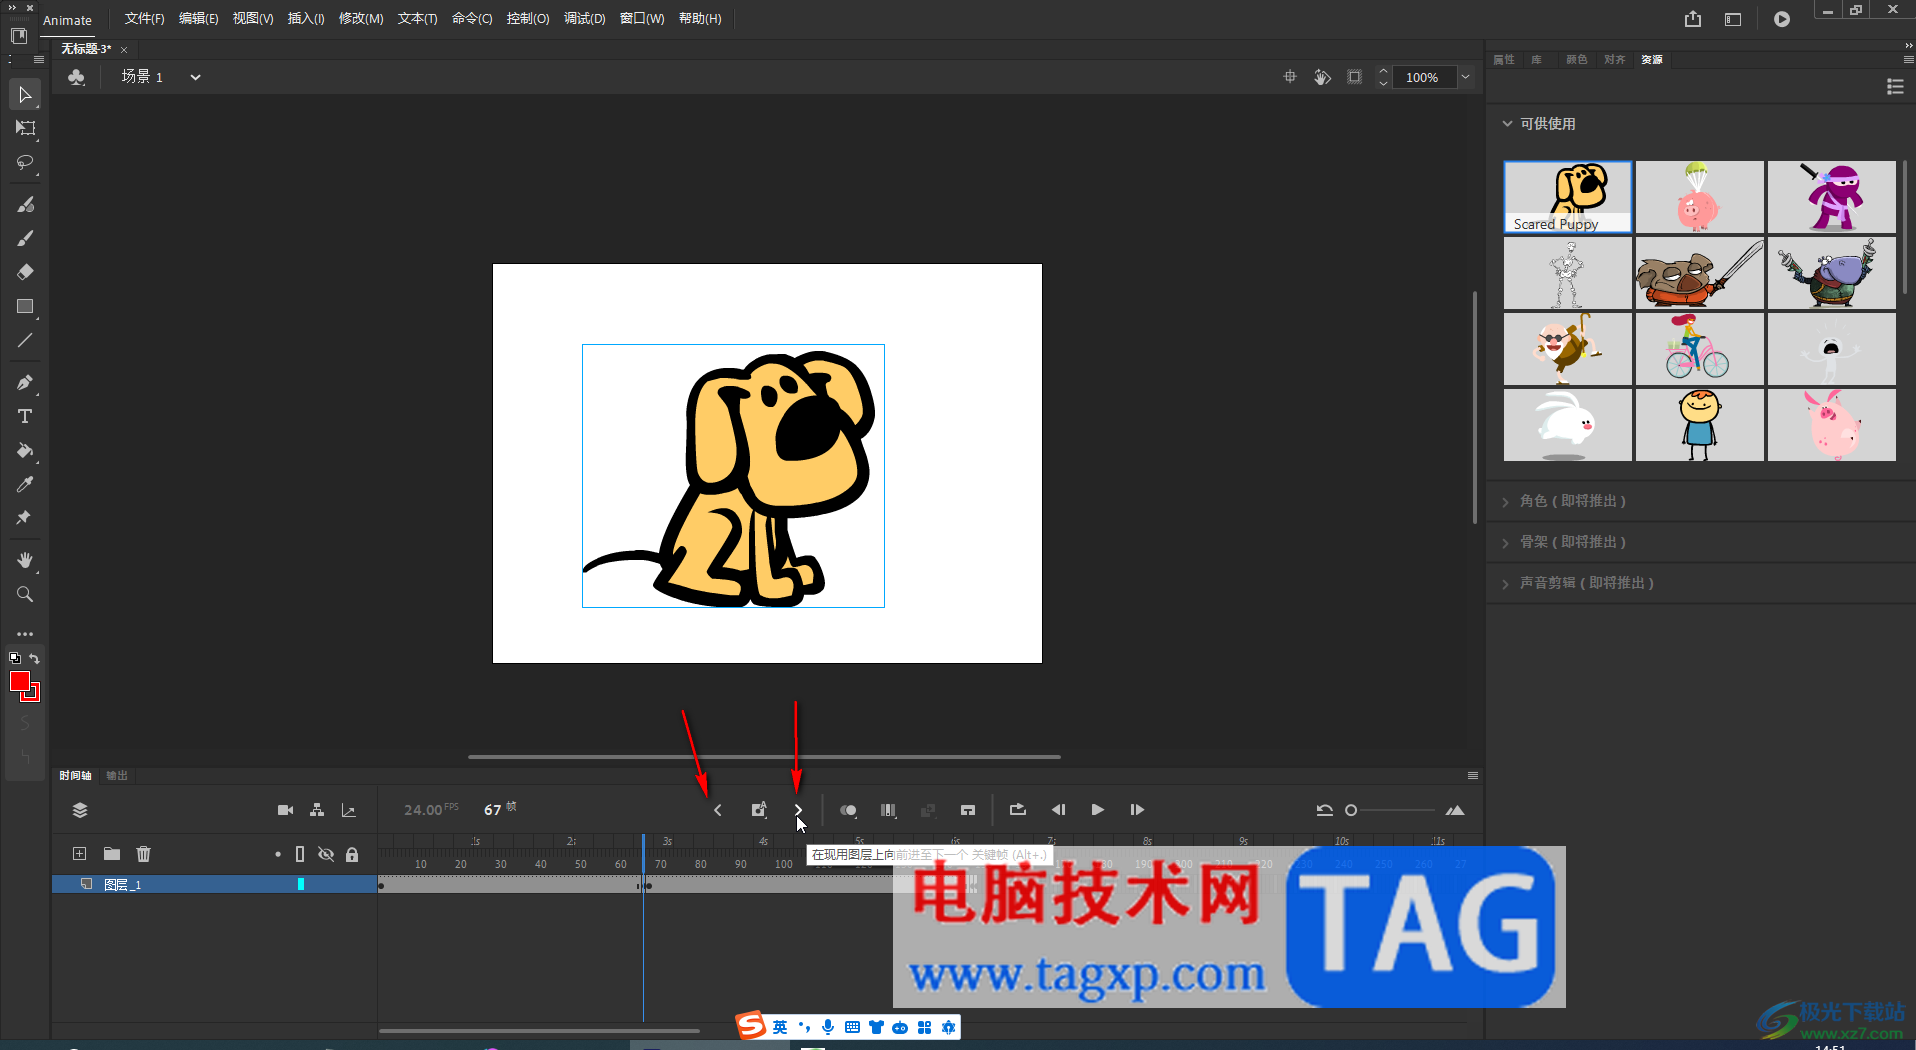Select the Free Transform tool
1916x1050 pixels.
coord(25,128)
